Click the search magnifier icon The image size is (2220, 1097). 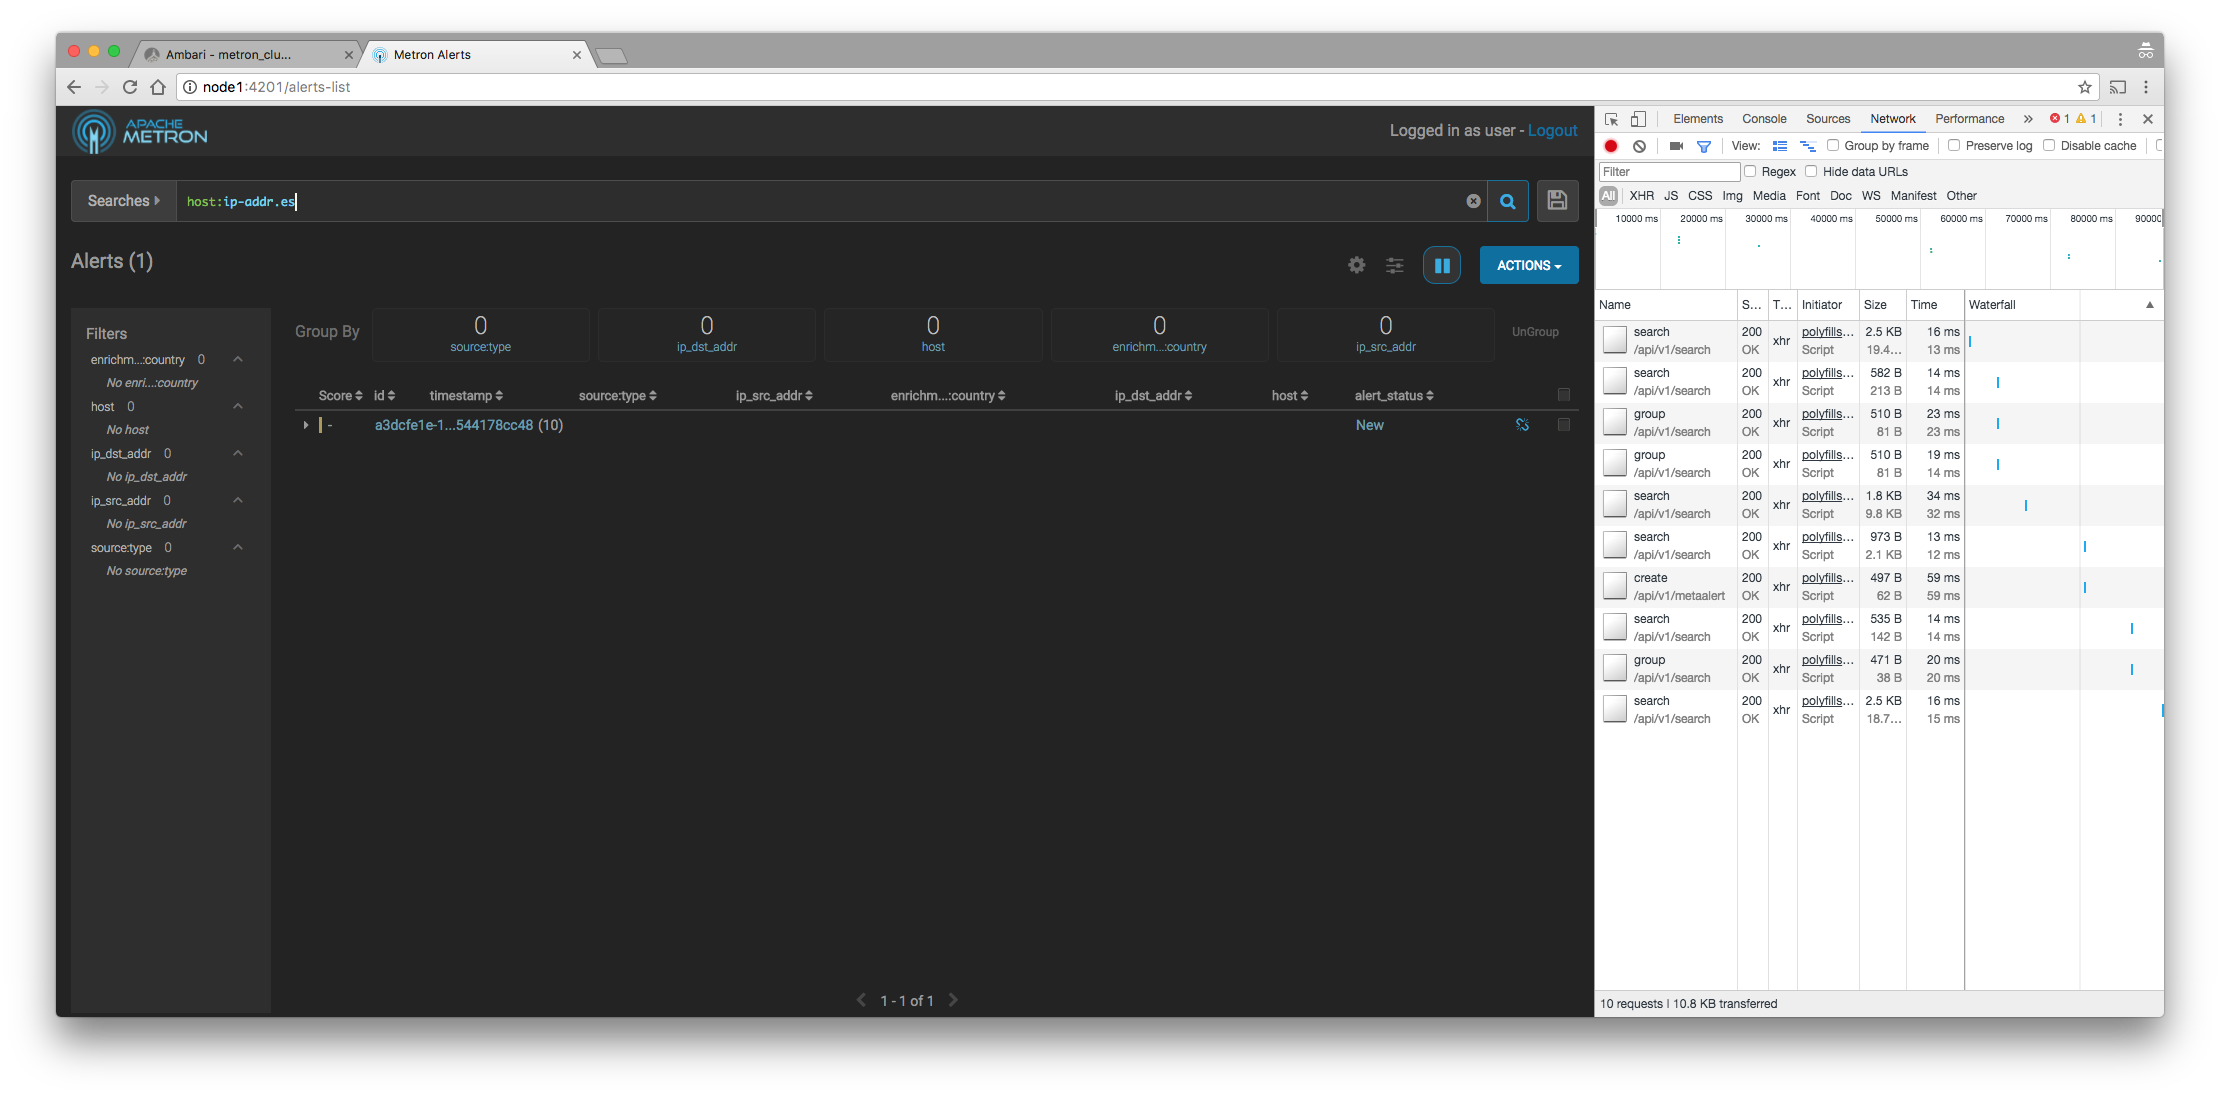(1508, 200)
